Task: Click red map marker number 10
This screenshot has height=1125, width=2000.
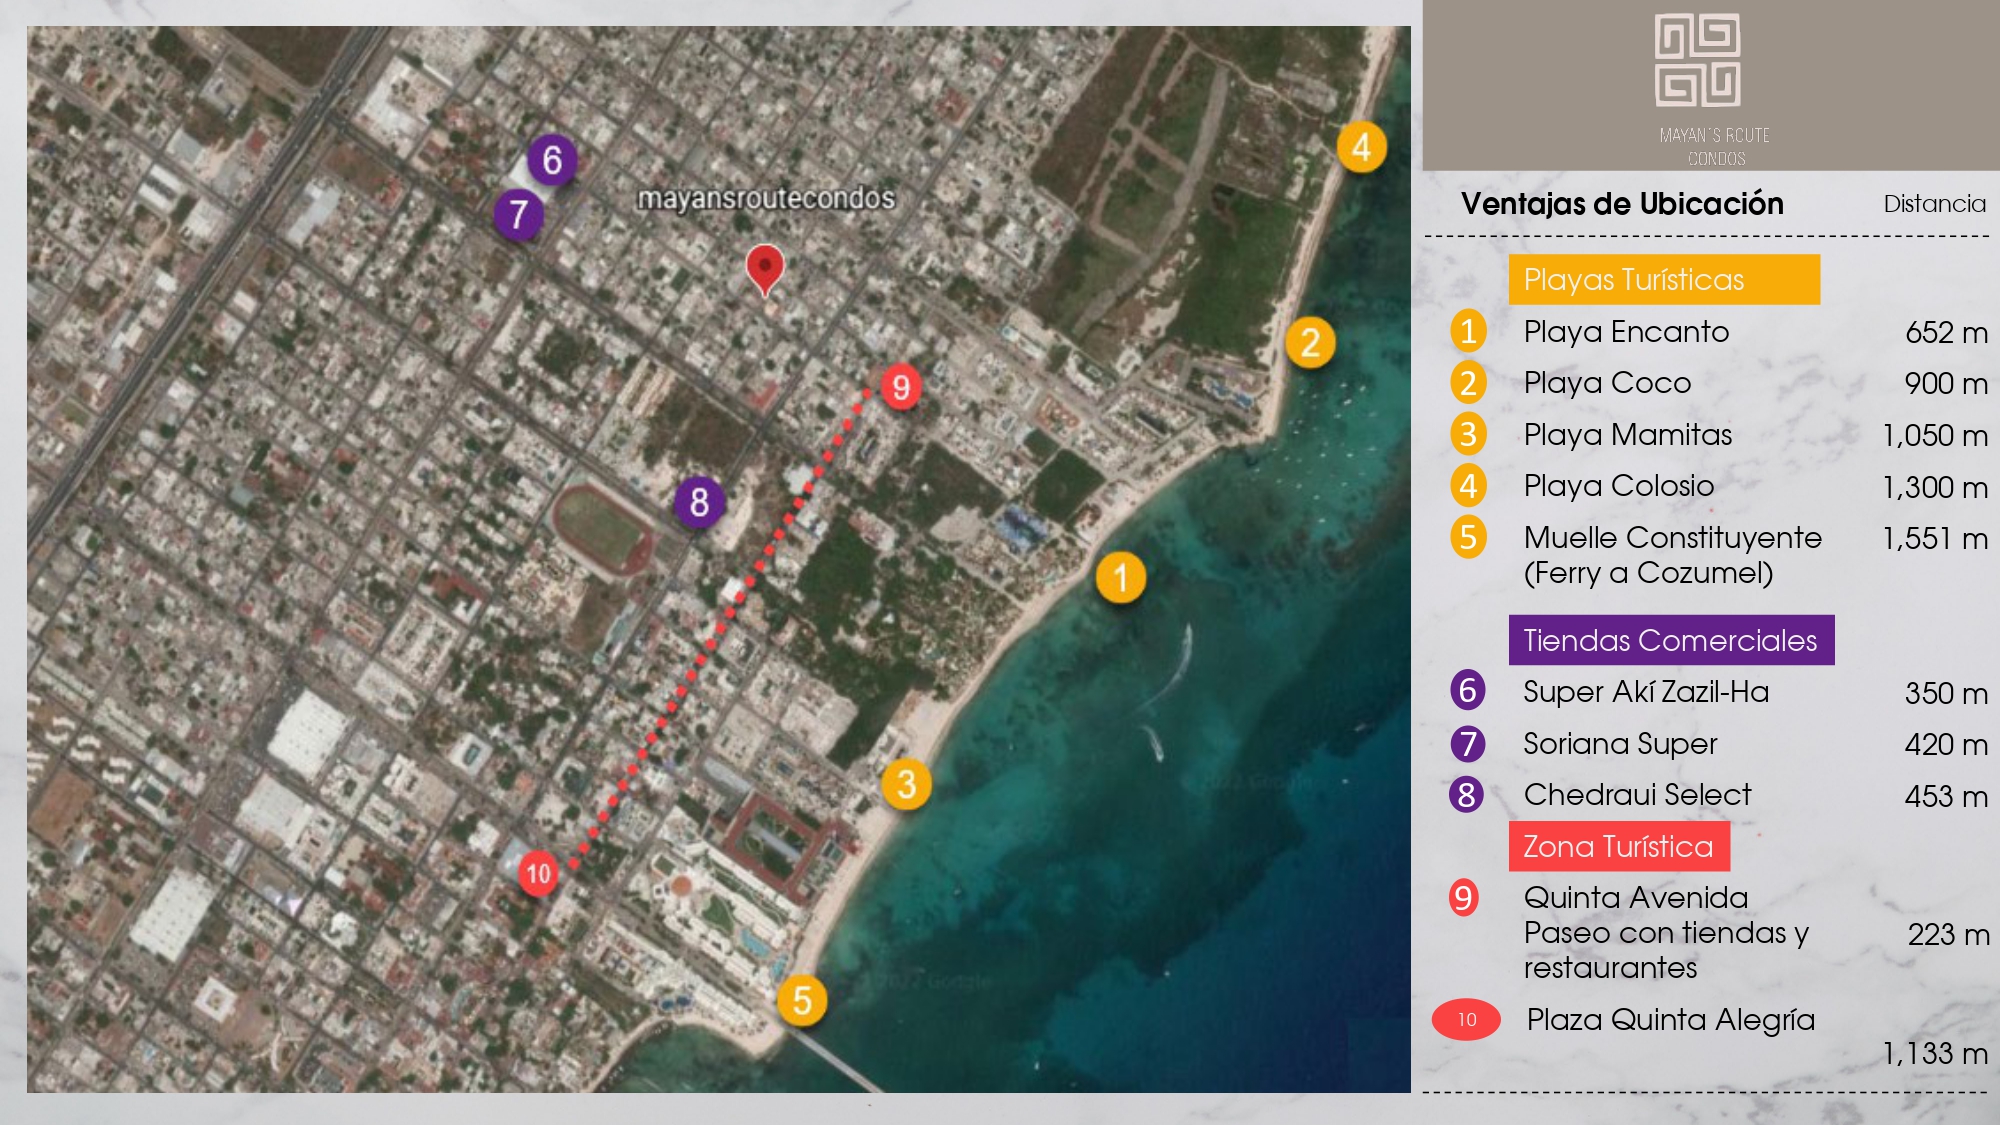Action: click(x=538, y=874)
